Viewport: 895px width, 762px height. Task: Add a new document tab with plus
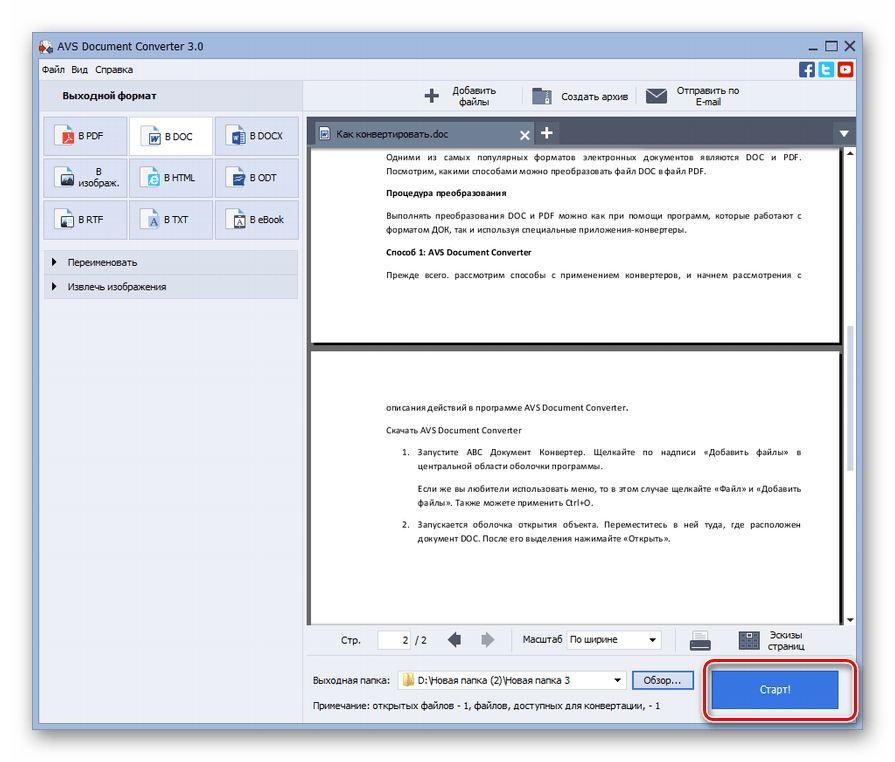pyautogui.click(x=546, y=133)
